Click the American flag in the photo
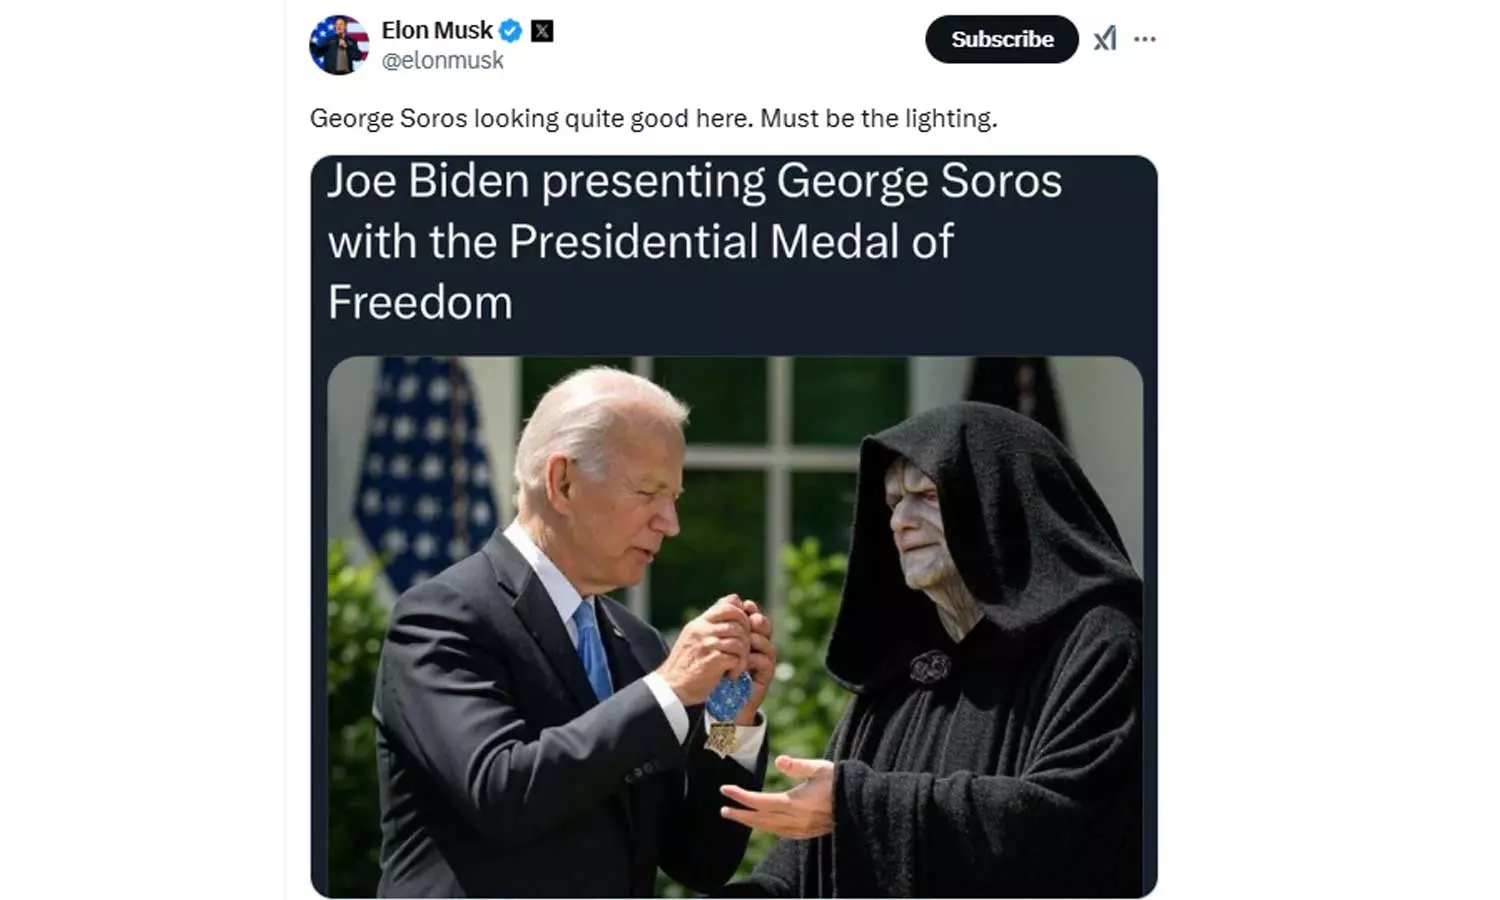The width and height of the screenshot is (1500, 900). (425, 470)
